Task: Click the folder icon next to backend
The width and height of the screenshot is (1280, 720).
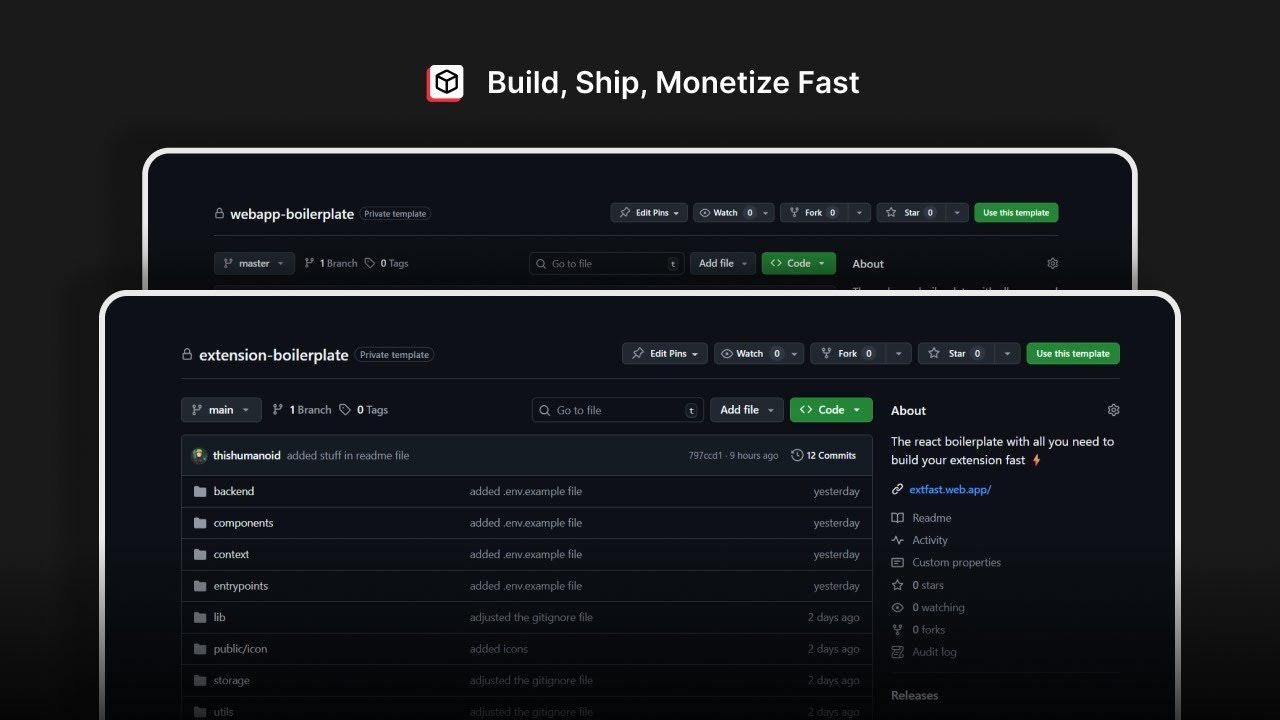Action: (200, 491)
